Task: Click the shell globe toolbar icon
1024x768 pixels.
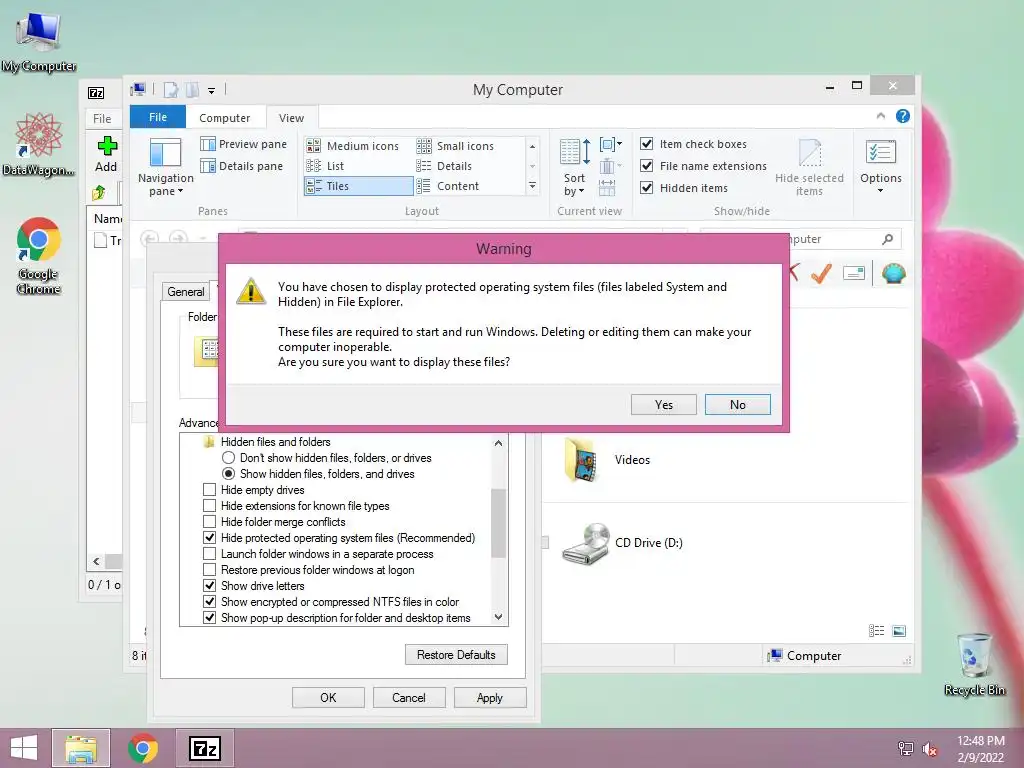Action: (893, 273)
